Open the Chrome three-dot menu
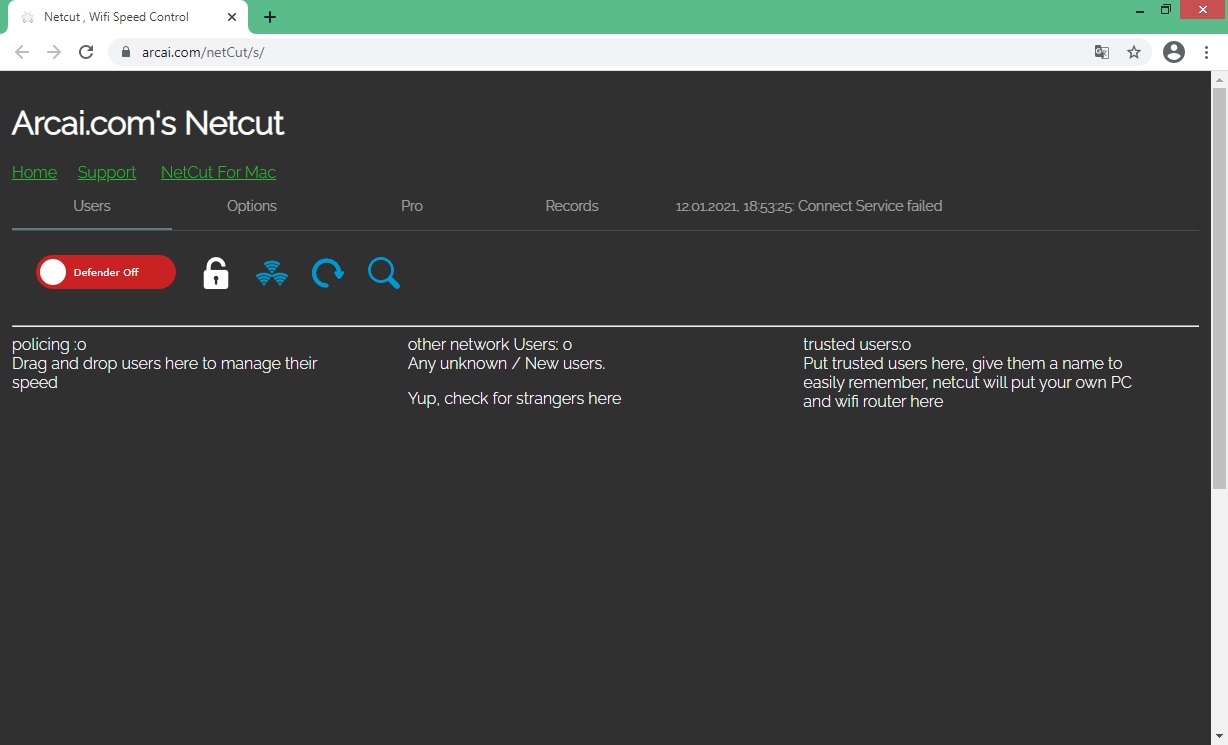The width and height of the screenshot is (1228, 745). point(1207,52)
